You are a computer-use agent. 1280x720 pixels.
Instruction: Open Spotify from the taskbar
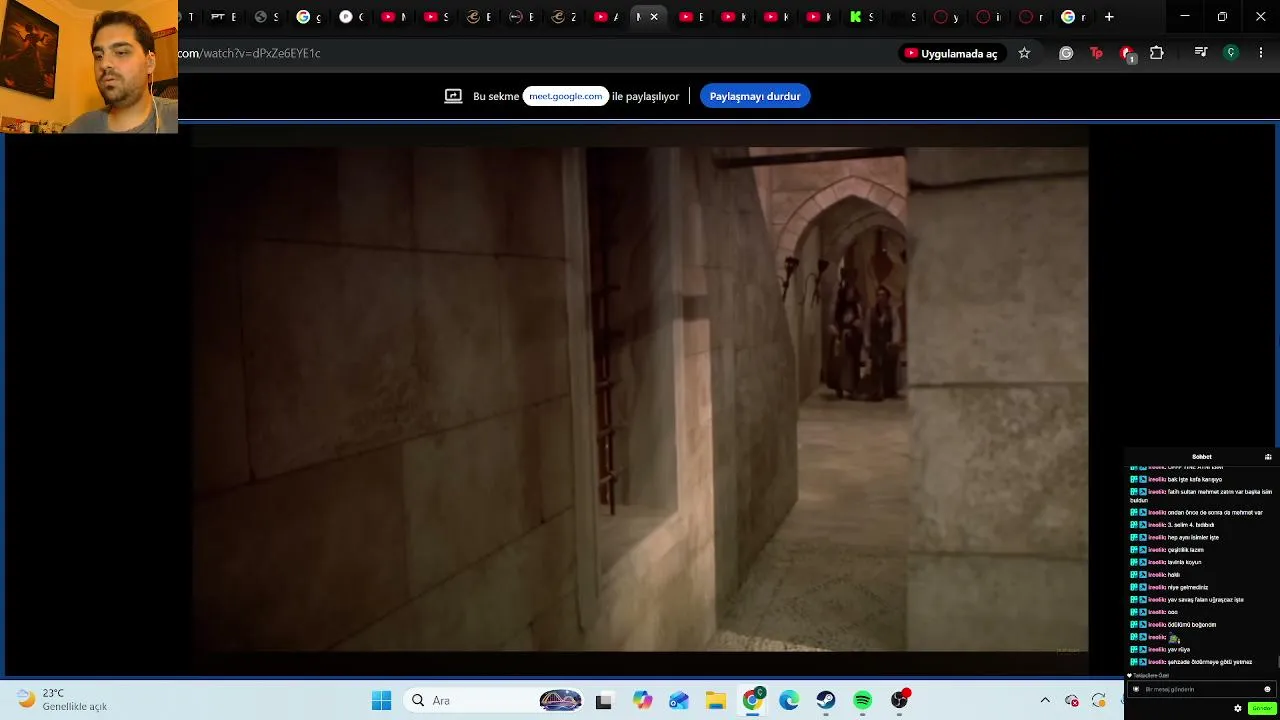tap(863, 701)
